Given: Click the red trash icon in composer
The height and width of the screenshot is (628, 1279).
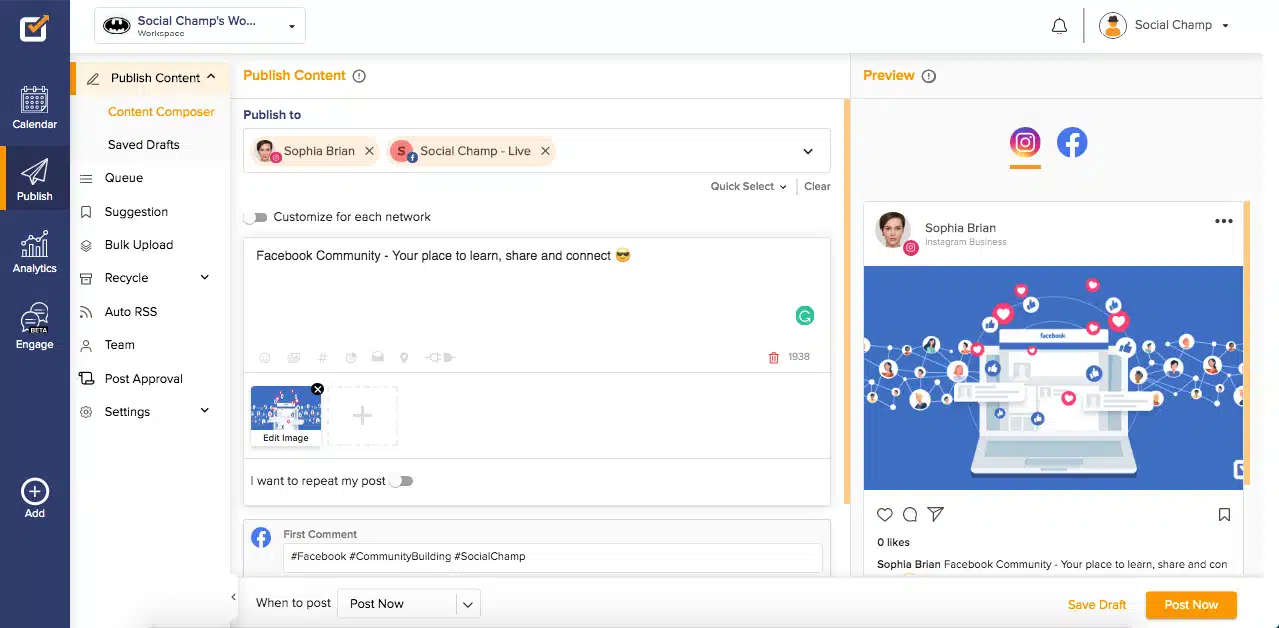Looking at the screenshot, I should (773, 357).
